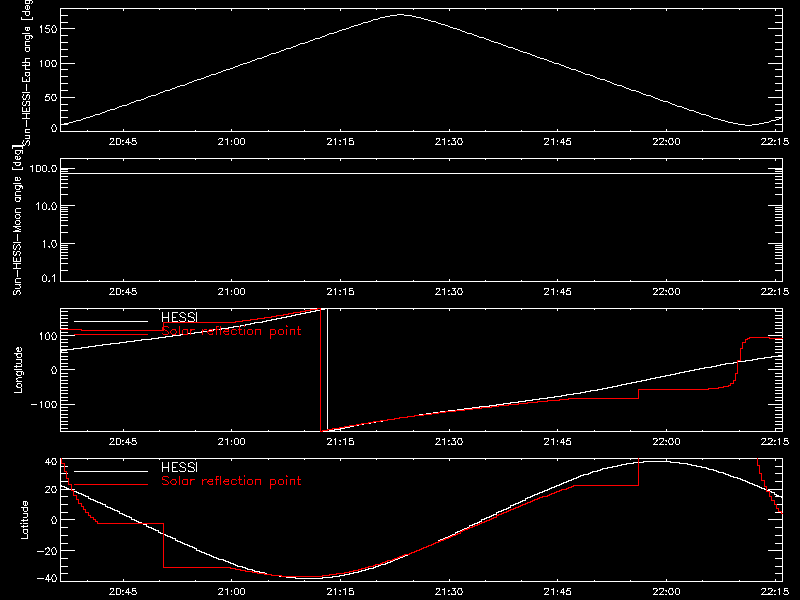Click HESSI legend label in Longitude plot
The image size is (800, 600).
(179, 317)
